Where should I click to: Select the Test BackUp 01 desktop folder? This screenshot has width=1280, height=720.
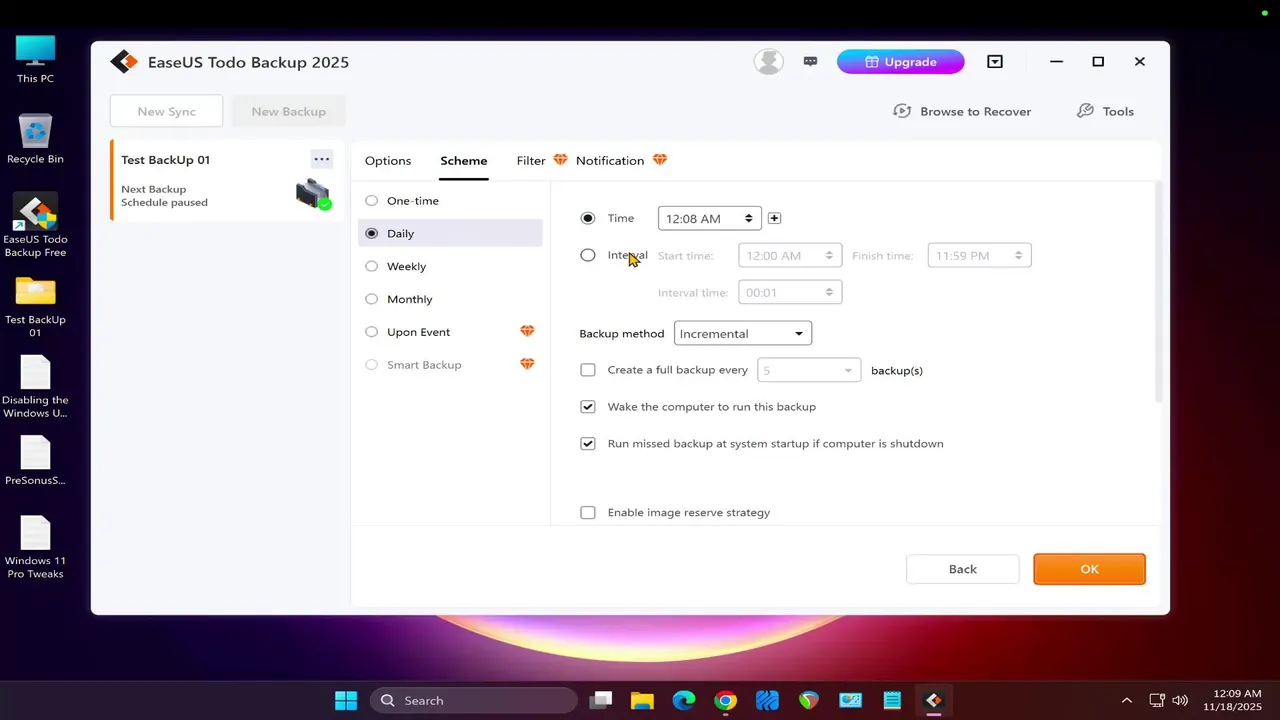35,307
